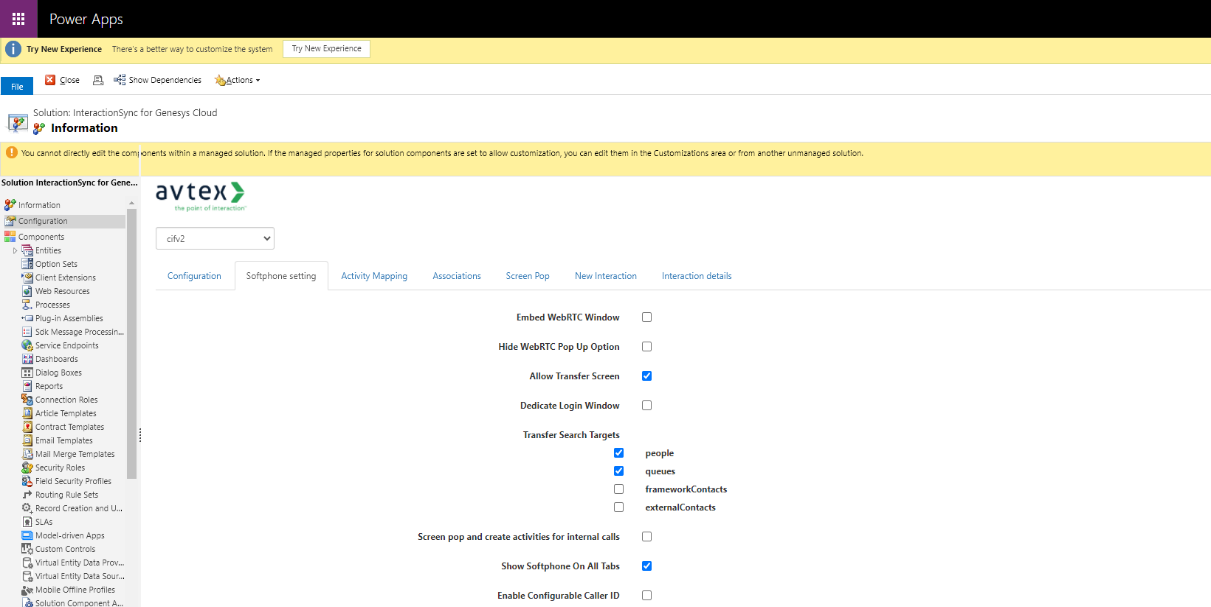Screen dimensions: 1211x607
Task: Click the Option Sets icon
Action: point(27,264)
